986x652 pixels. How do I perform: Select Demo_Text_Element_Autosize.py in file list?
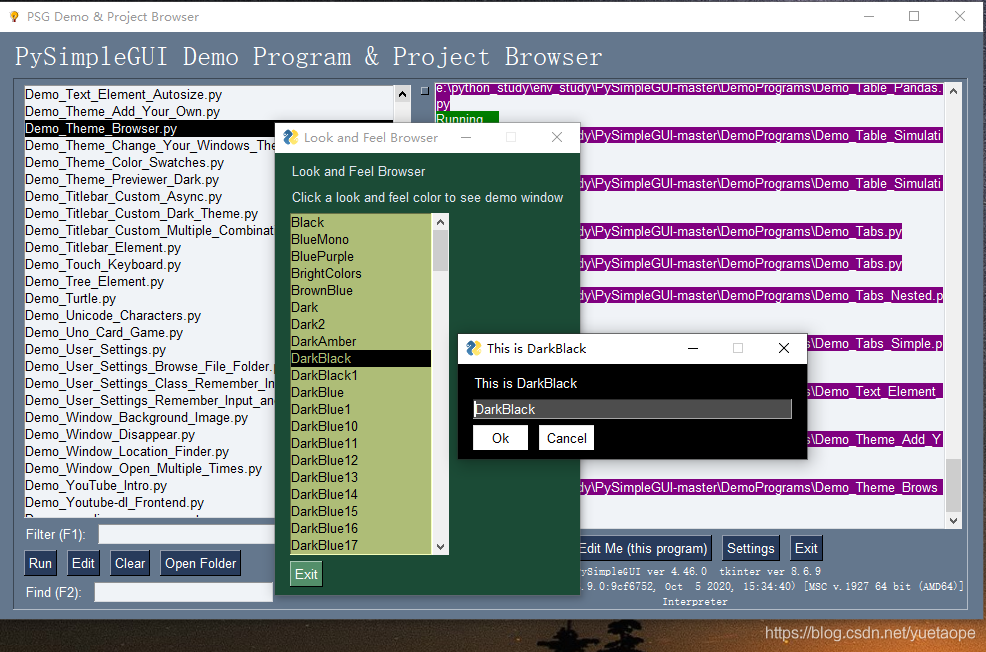point(209,94)
